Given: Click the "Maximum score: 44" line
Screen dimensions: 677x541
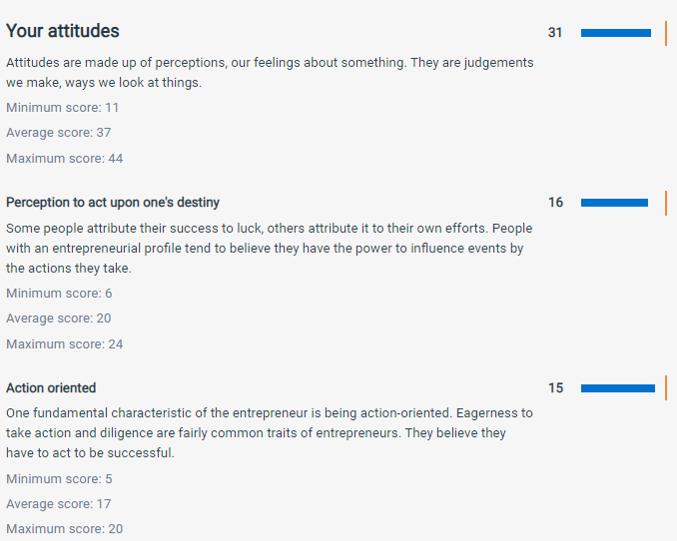Looking at the screenshot, I should tap(64, 158).
